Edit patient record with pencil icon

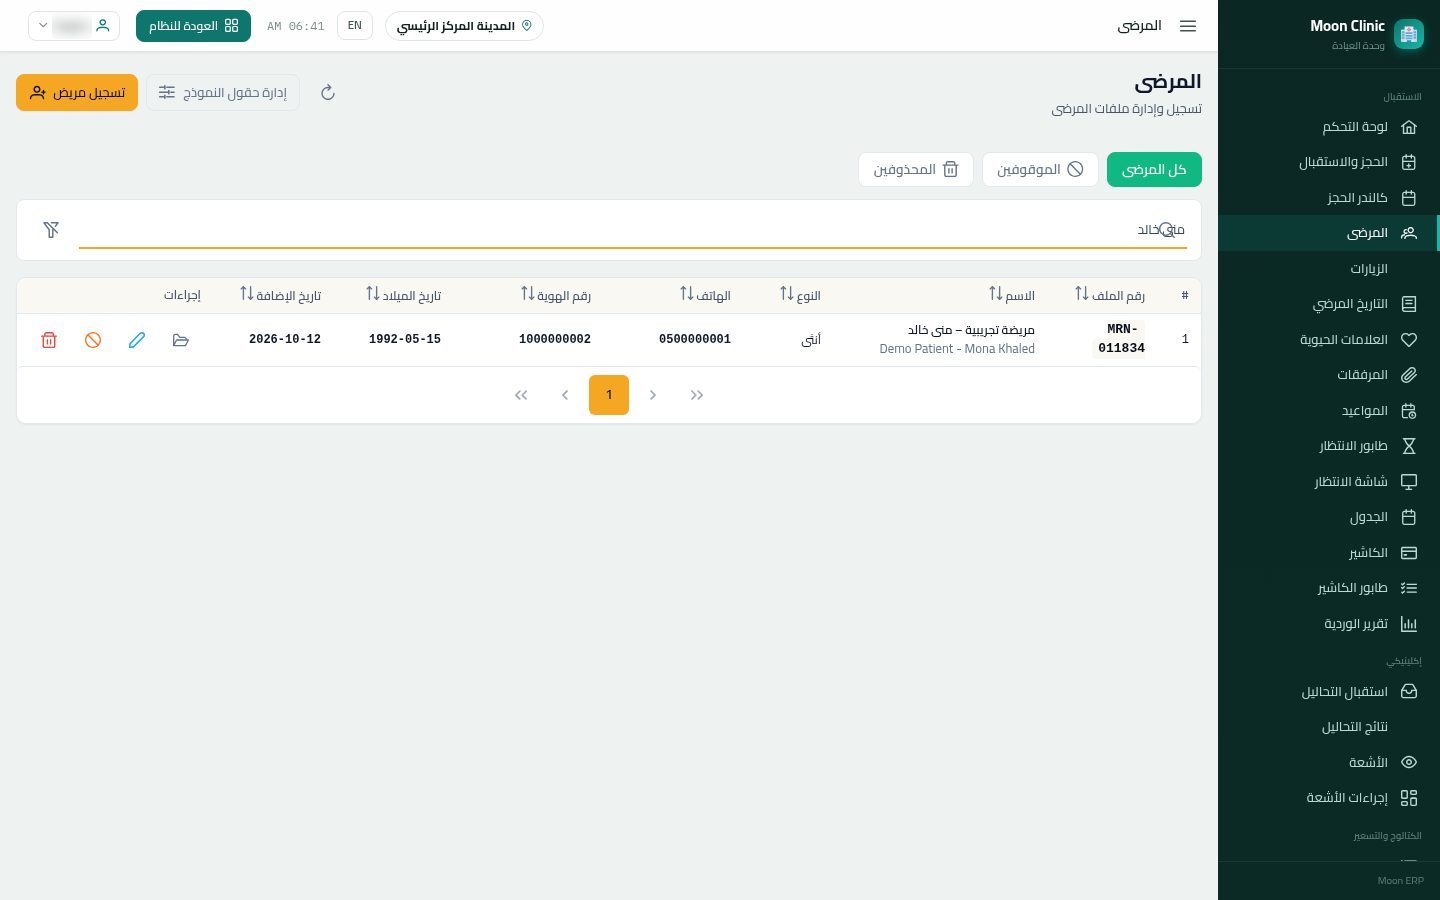click(137, 340)
